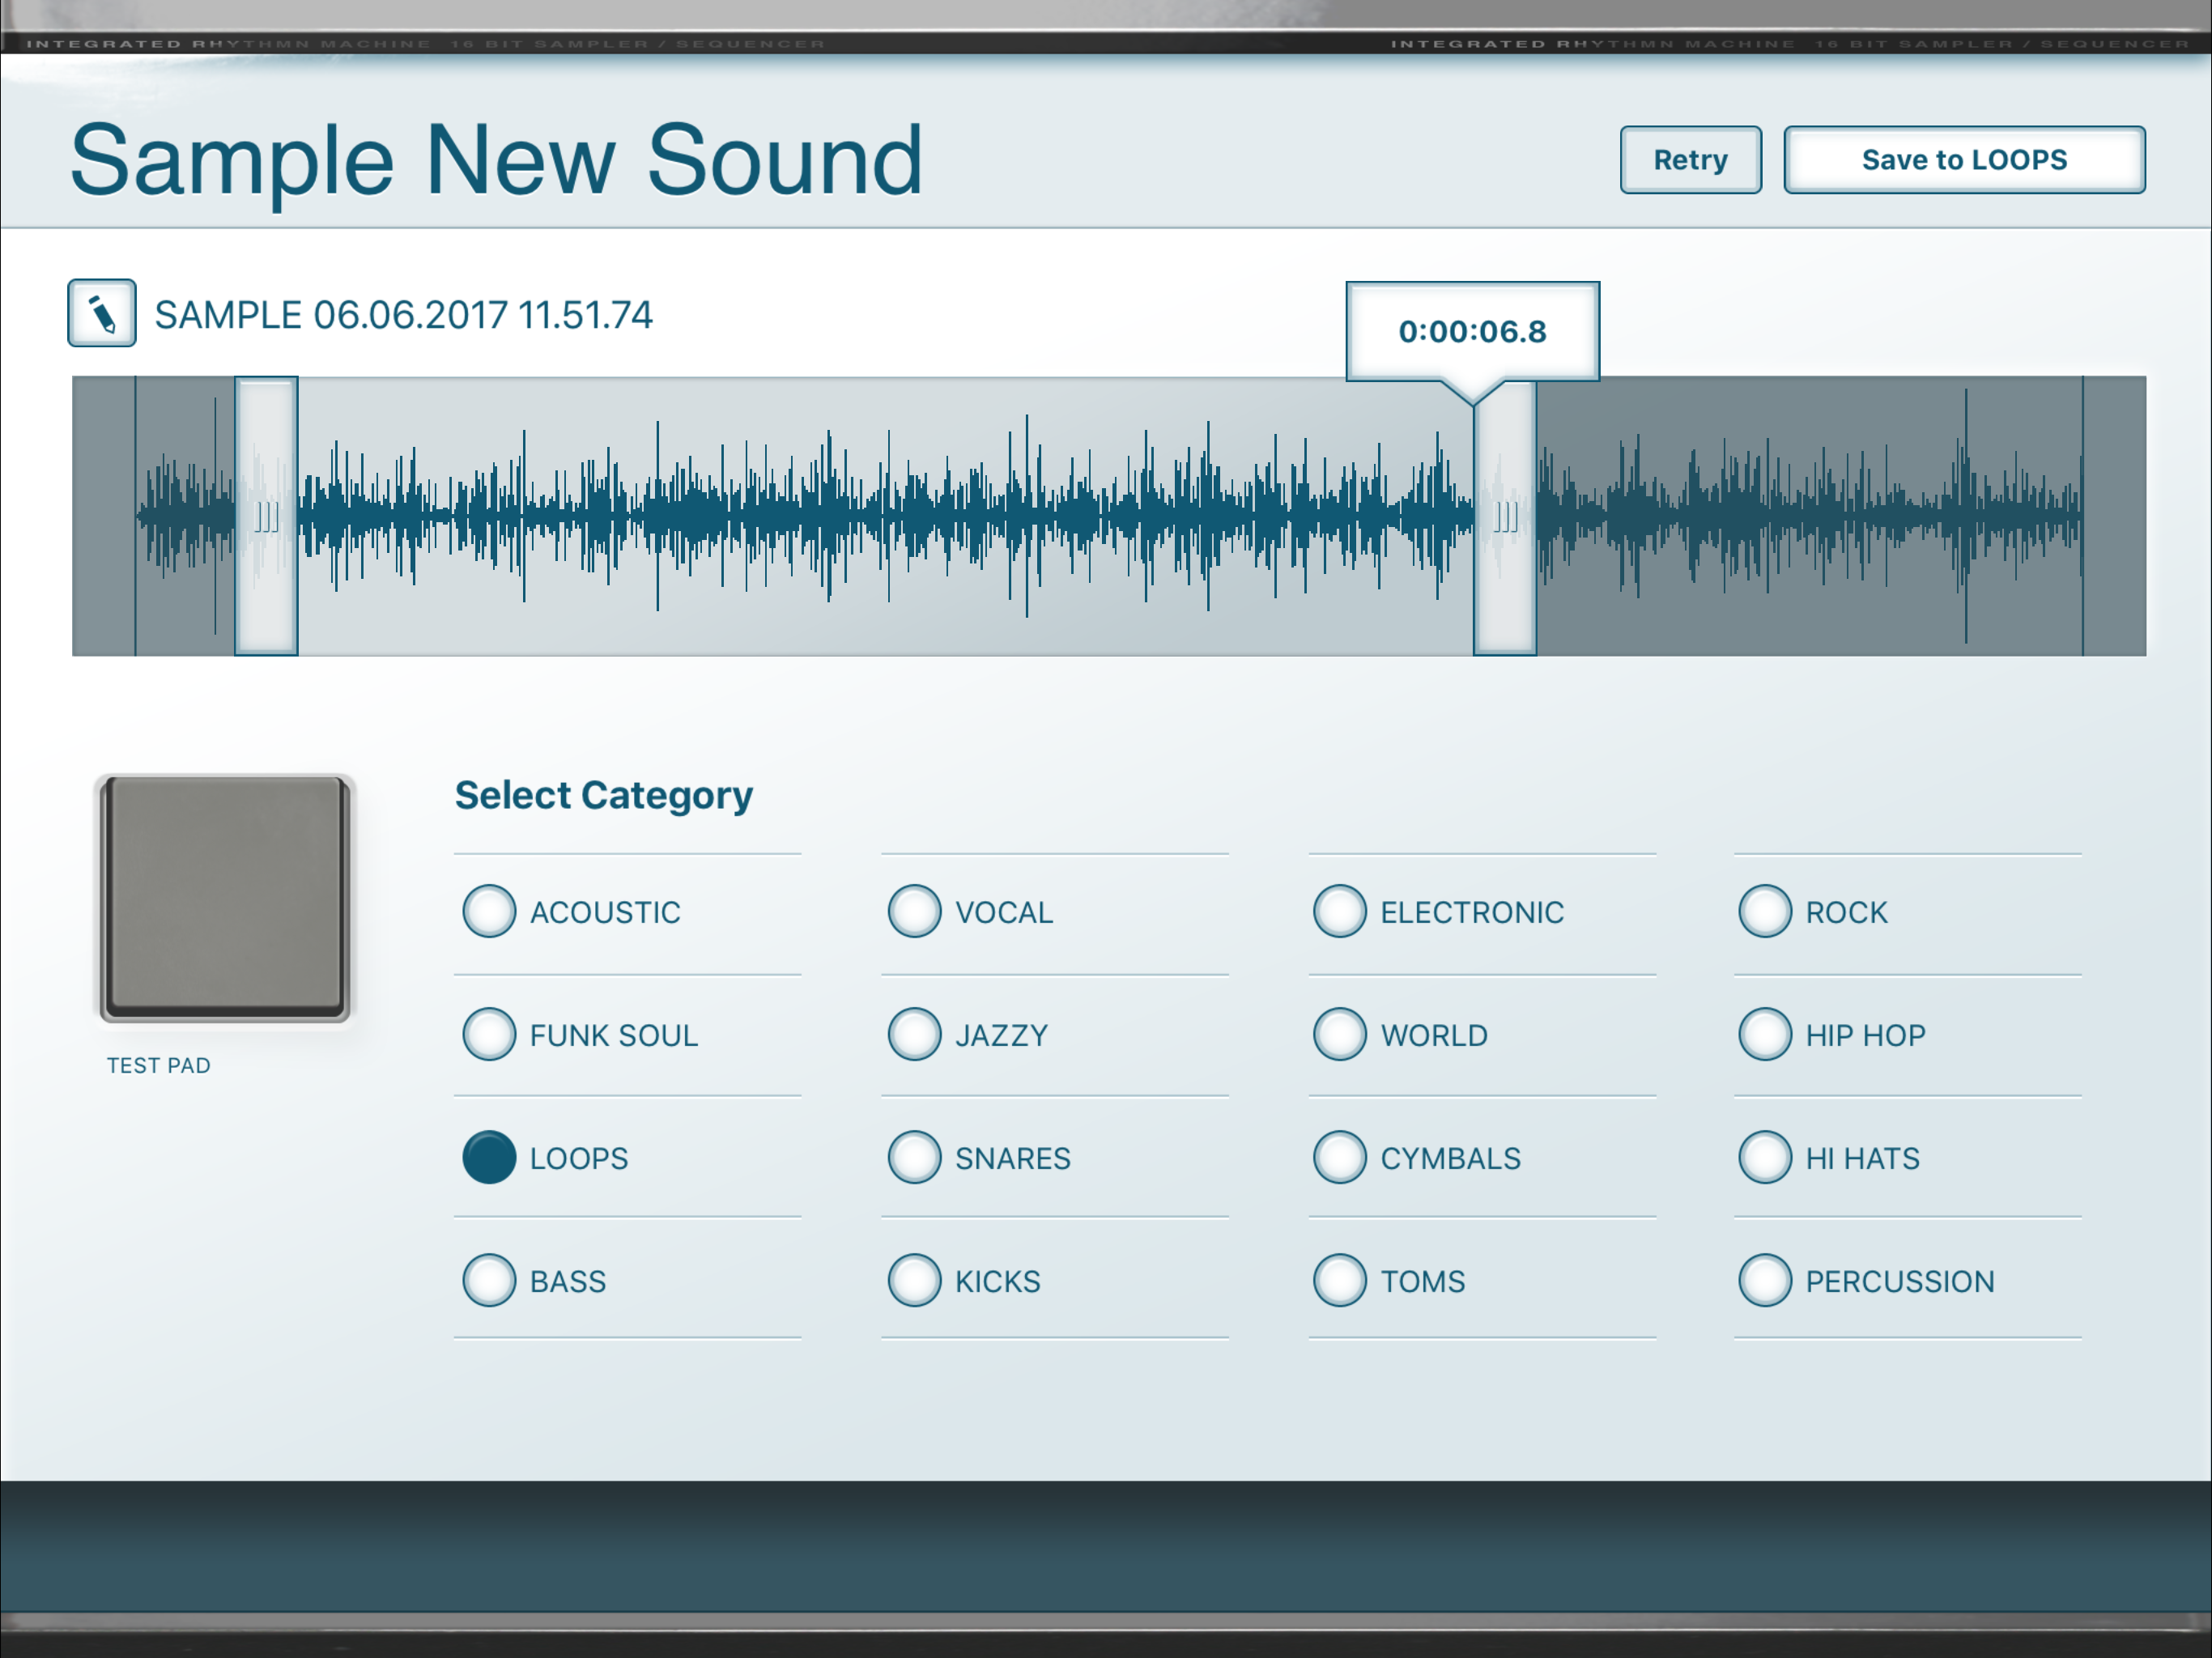Select the KICKS category option
Viewport: 2212px width, 1658px height.
914,1281
